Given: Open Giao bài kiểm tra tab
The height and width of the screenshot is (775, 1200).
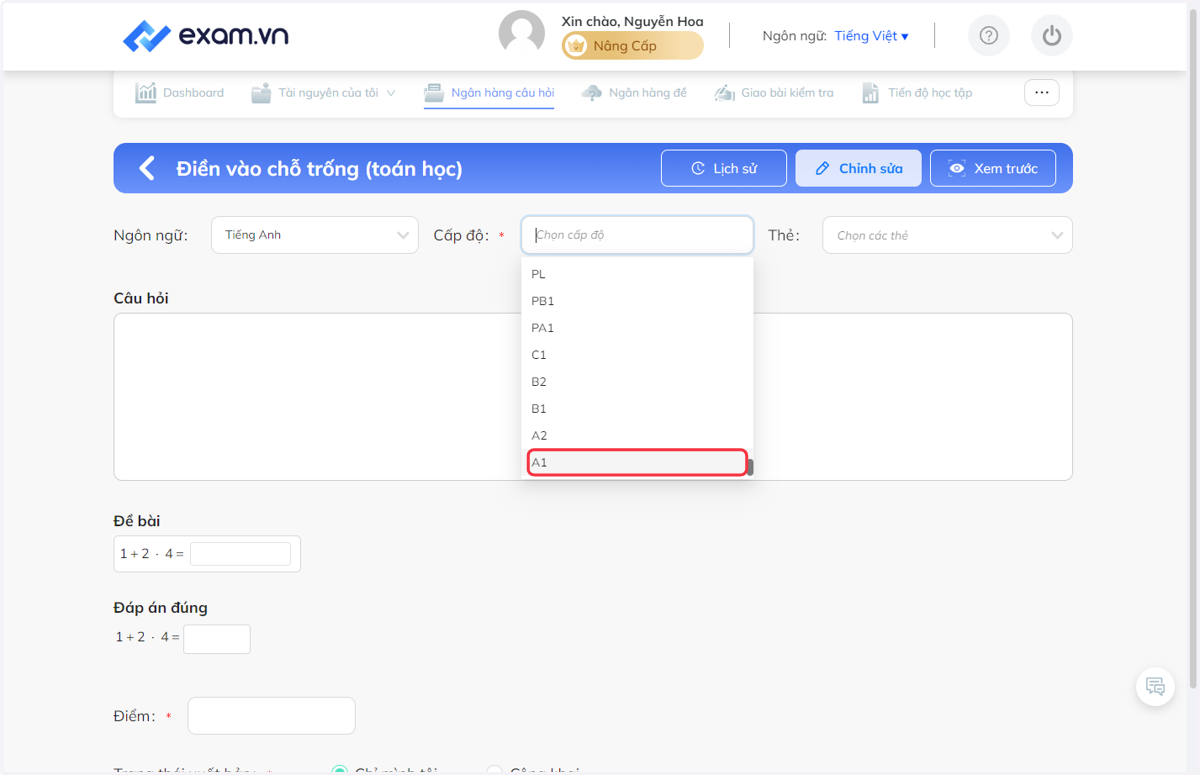Looking at the screenshot, I should tap(774, 93).
